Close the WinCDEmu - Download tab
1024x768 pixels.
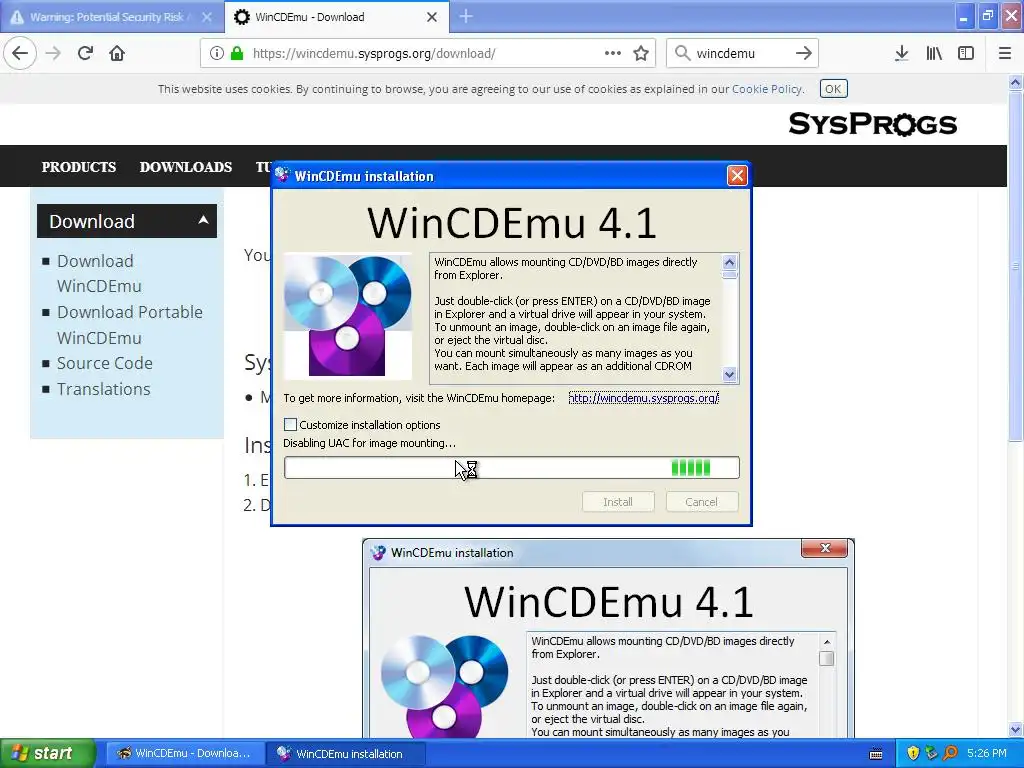[x=432, y=17]
